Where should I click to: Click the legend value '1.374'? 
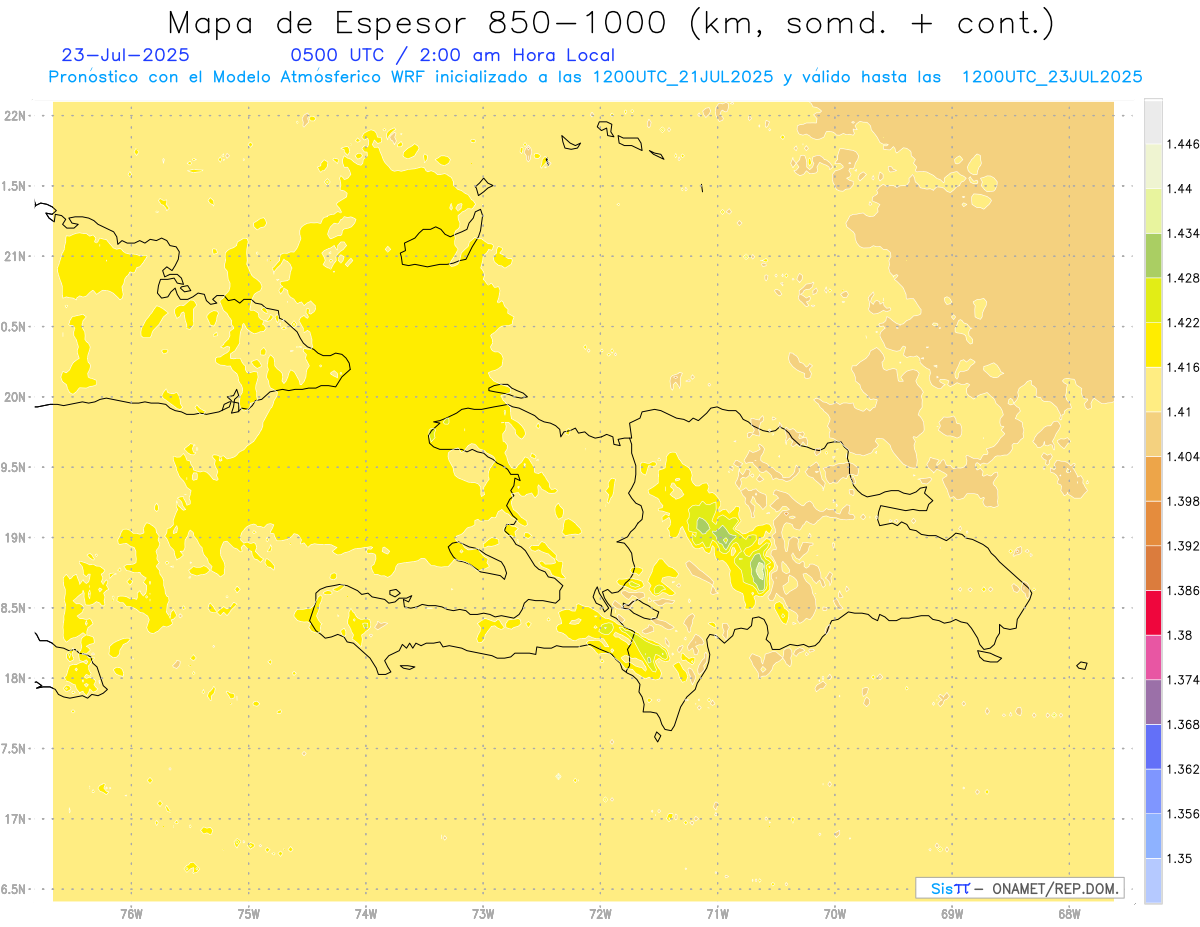pos(1183,679)
